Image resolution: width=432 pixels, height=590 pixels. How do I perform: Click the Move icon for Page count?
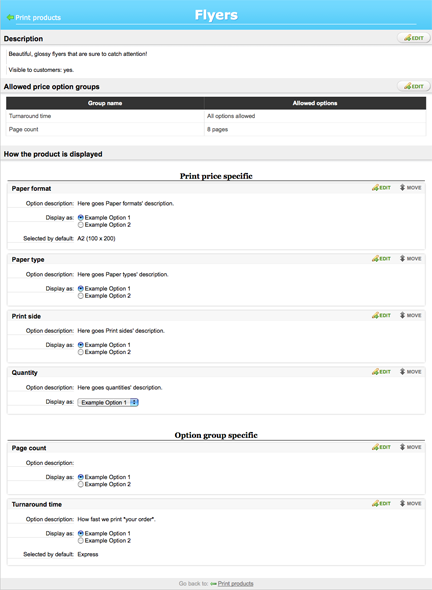point(411,447)
